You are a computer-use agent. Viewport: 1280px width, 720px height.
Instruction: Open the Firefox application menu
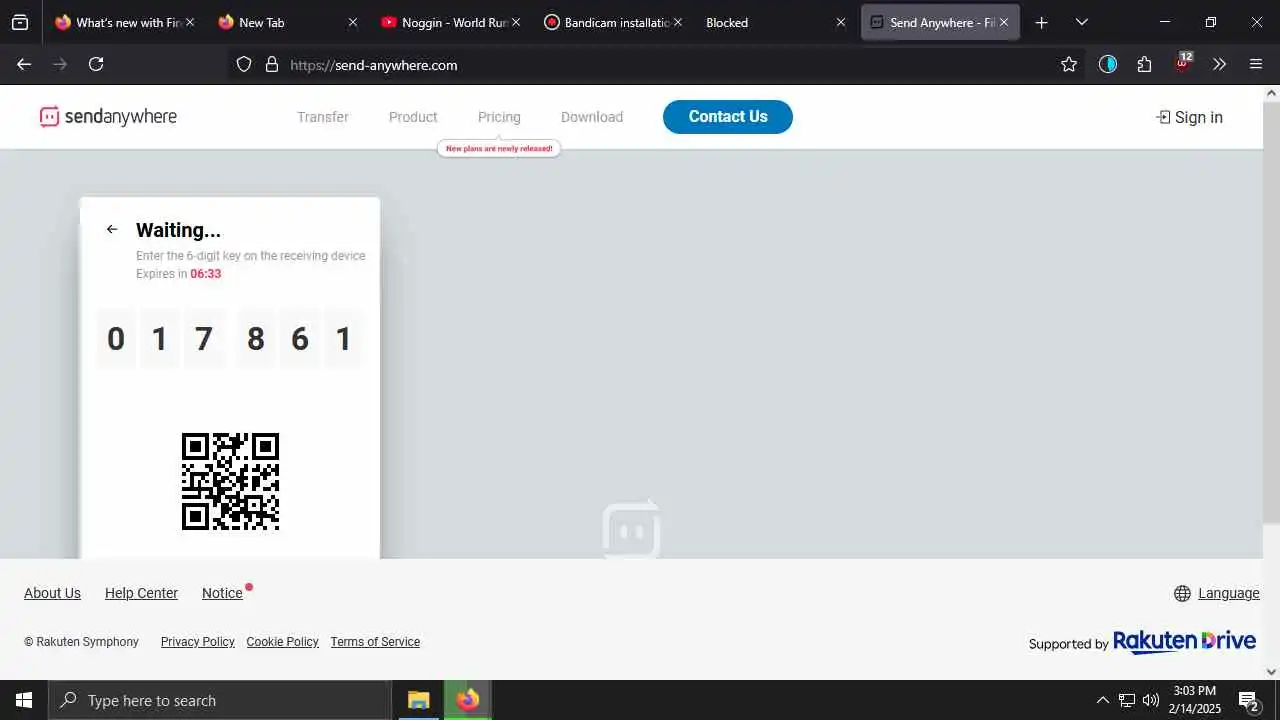[x=1256, y=64]
